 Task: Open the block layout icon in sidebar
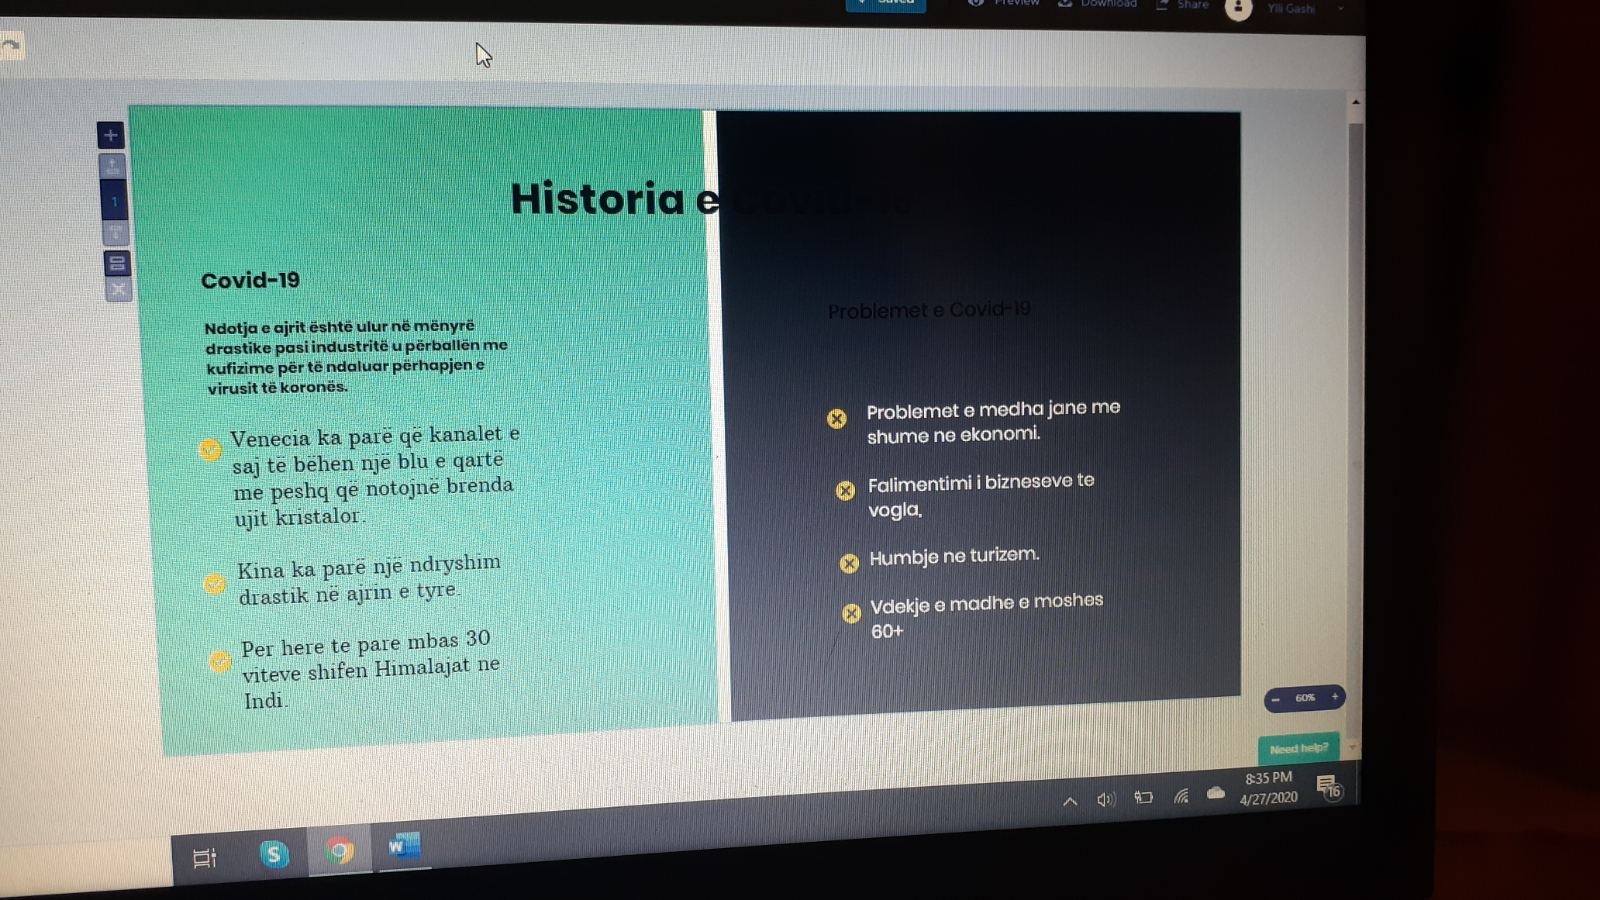pyautogui.click(x=117, y=264)
